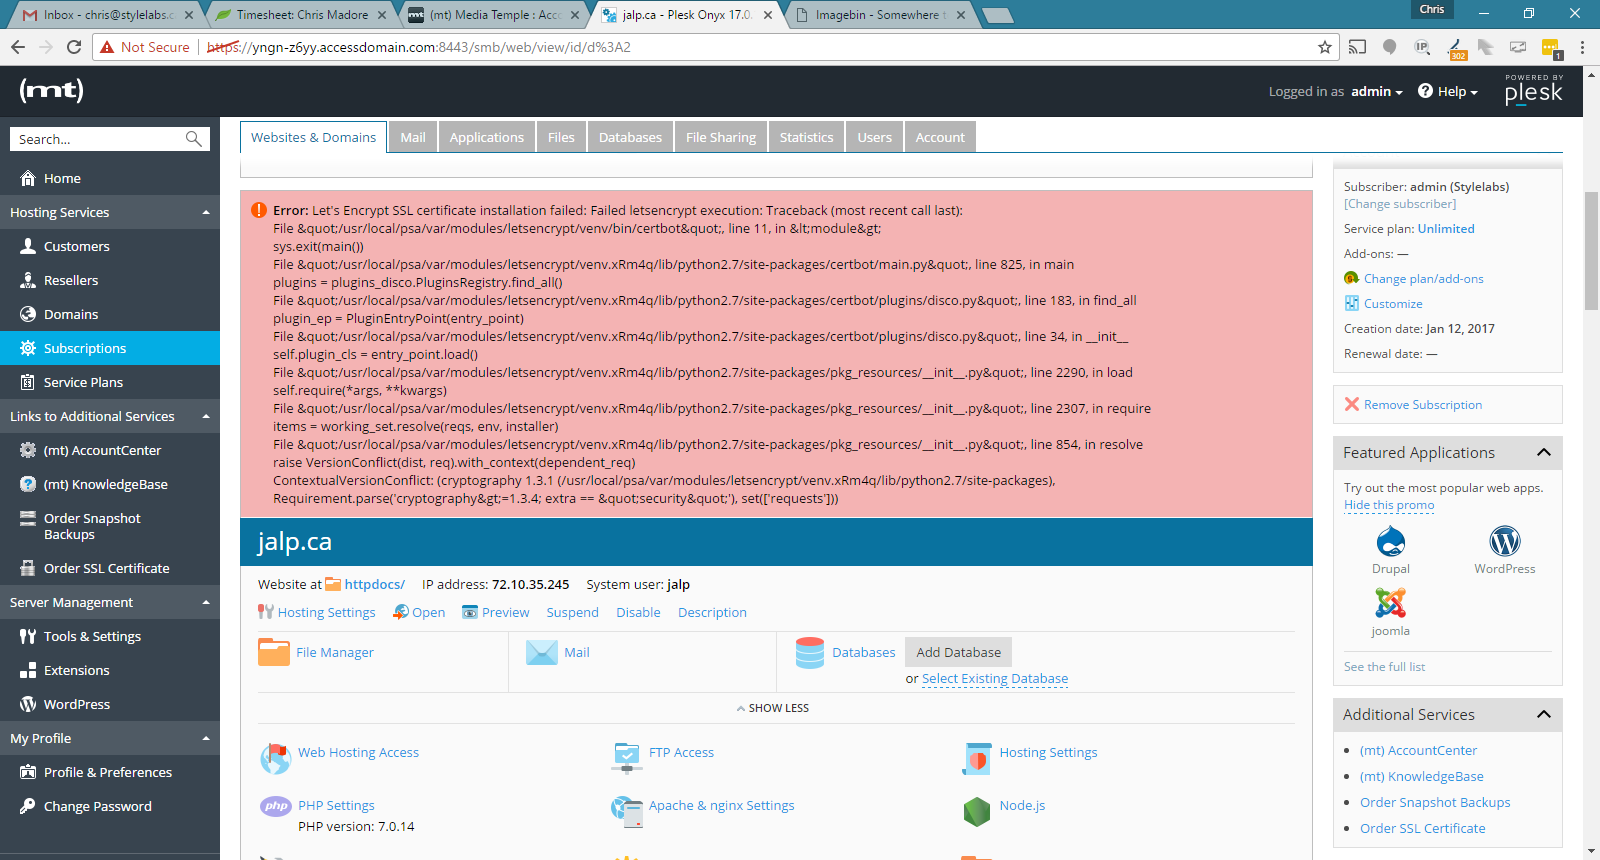Click the (mt) AccountCenter gear icon in sidebar
This screenshot has width=1600, height=860.
pos(28,450)
